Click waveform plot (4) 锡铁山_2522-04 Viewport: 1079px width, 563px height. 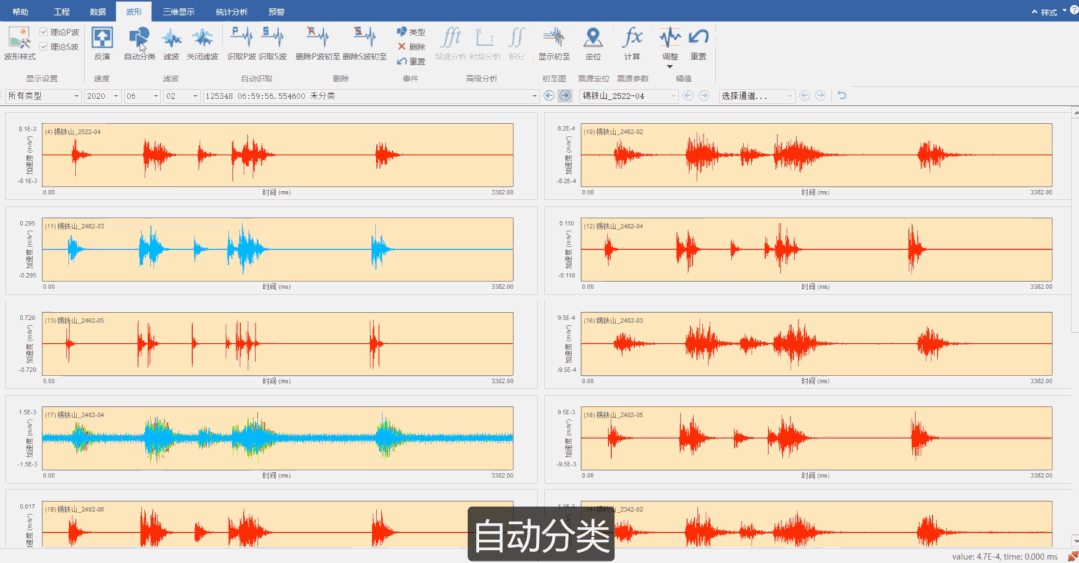click(x=277, y=155)
